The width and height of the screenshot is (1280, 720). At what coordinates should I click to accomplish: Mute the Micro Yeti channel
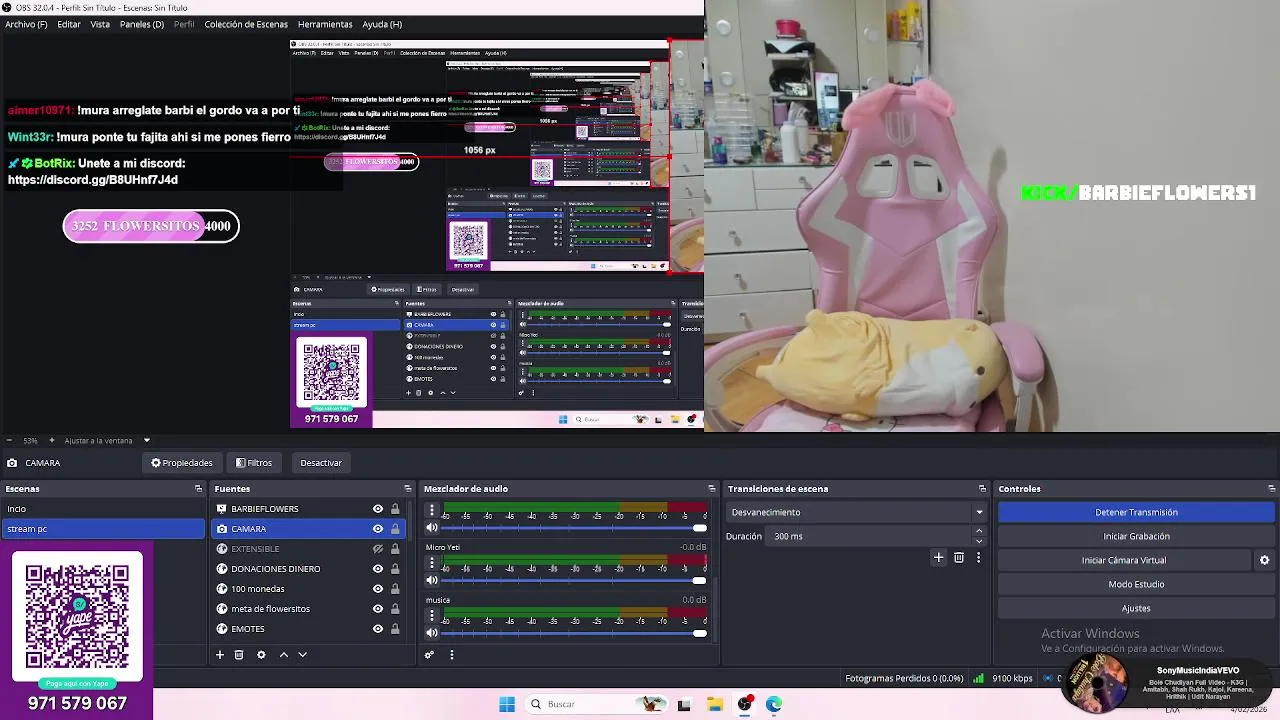432,580
